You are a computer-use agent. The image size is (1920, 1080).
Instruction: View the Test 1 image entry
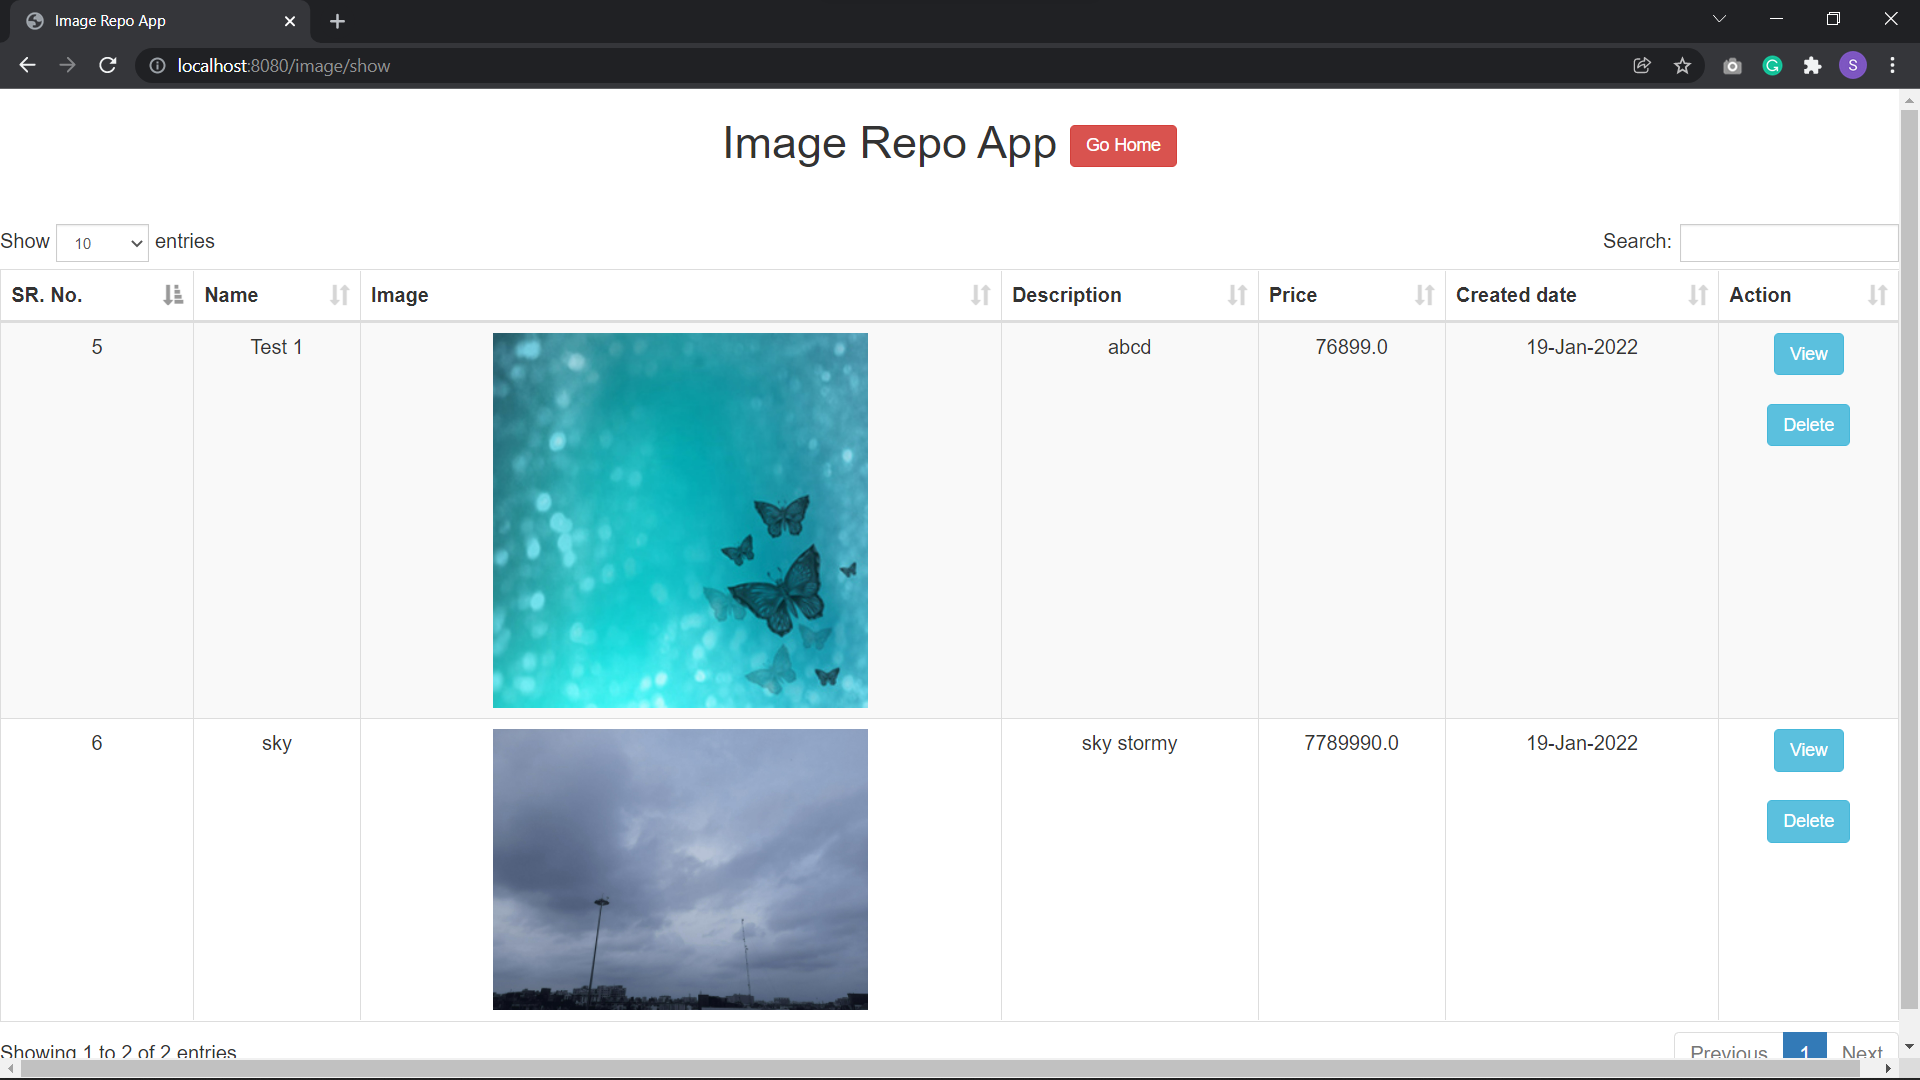click(x=1808, y=354)
